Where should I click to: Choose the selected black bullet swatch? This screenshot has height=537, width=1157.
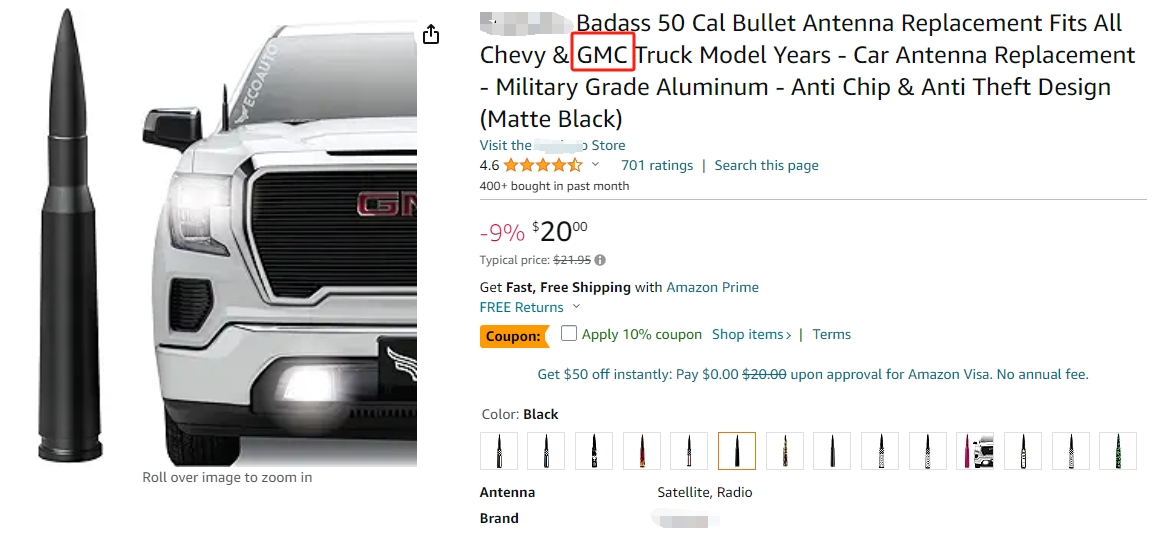tap(736, 451)
